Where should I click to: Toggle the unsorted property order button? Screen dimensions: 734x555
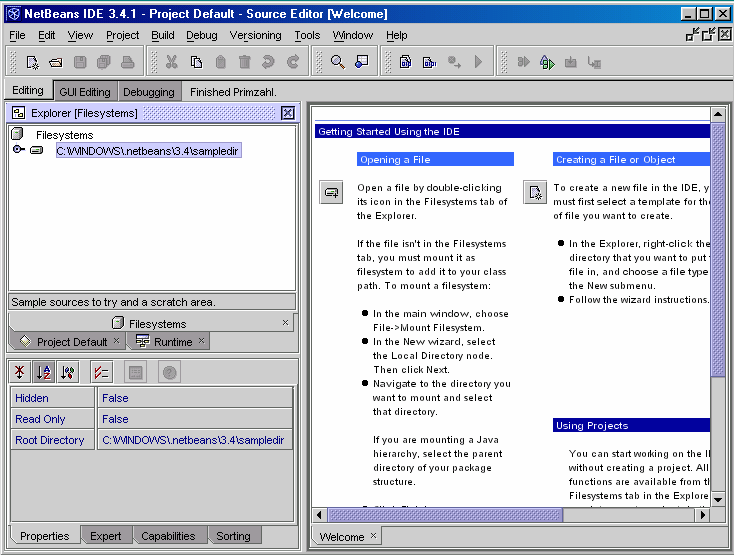click(x=20, y=372)
